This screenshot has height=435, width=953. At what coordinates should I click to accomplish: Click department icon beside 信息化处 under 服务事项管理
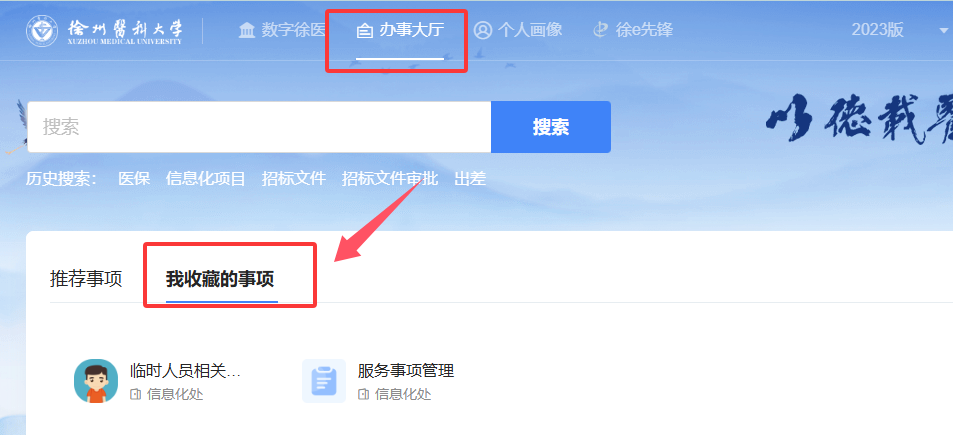point(363,394)
